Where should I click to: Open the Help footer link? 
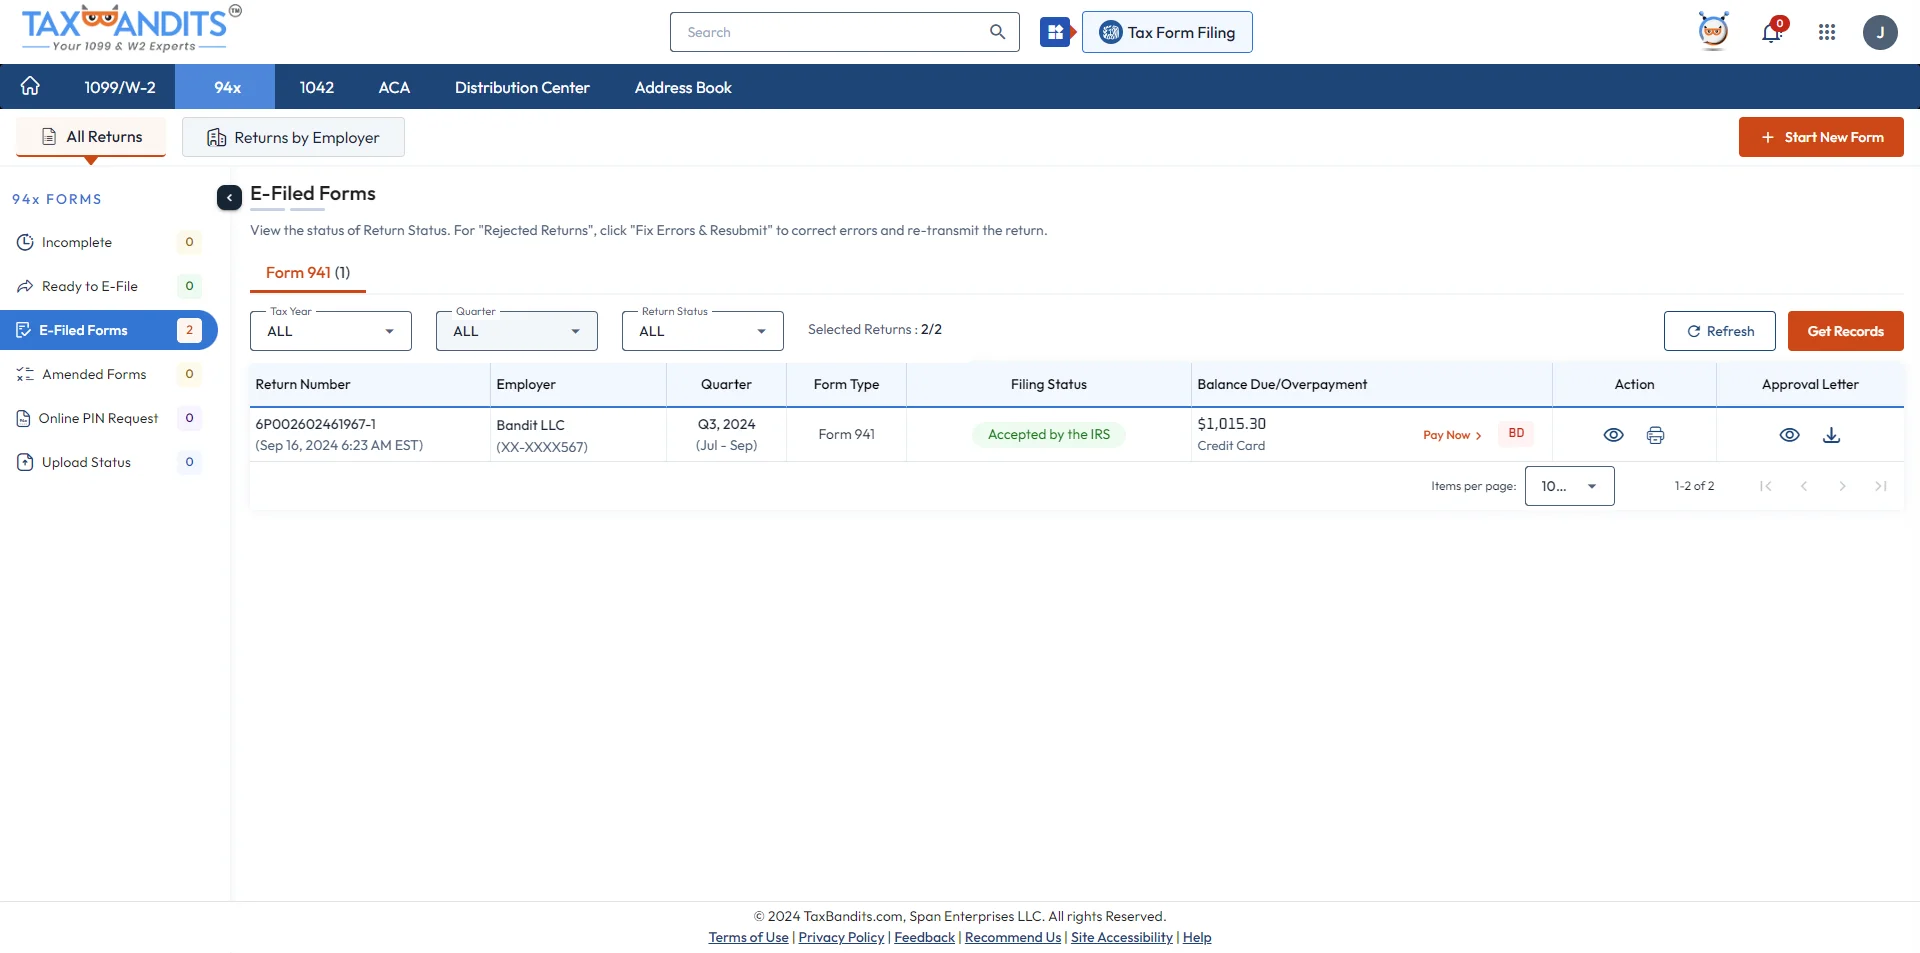click(x=1197, y=937)
